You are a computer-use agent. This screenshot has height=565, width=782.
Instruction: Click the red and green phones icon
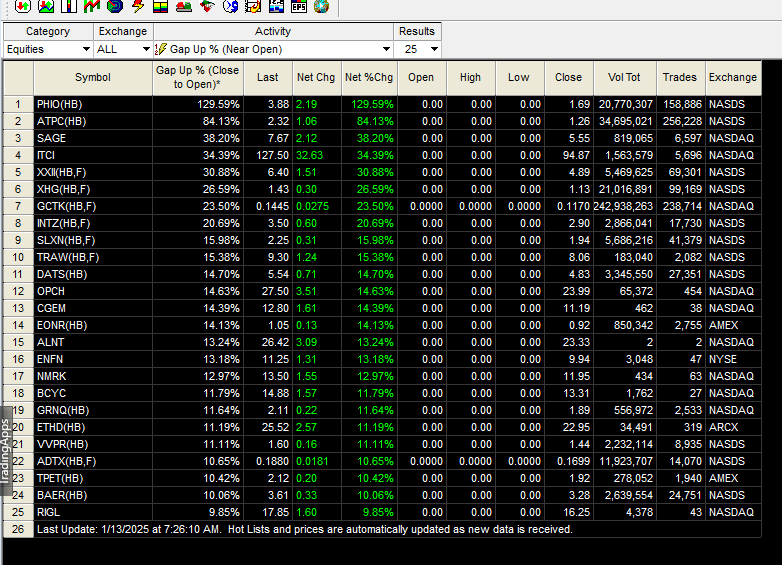(184, 6)
